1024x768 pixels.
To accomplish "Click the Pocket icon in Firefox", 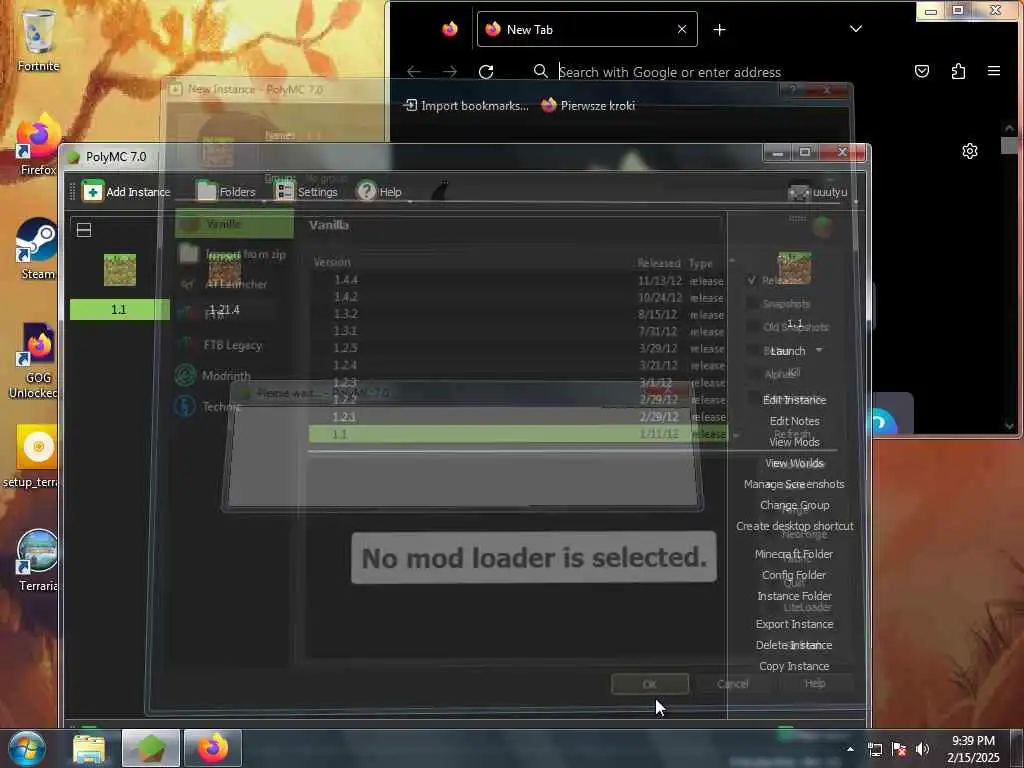I will click(x=921, y=71).
